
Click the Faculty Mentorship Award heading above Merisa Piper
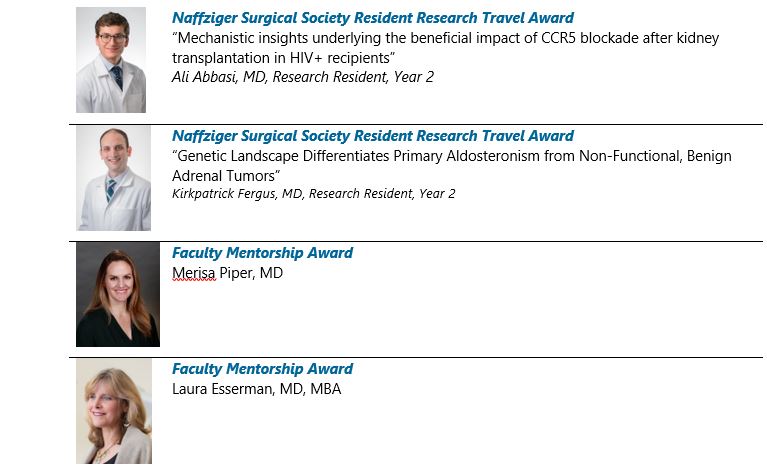coord(262,253)
